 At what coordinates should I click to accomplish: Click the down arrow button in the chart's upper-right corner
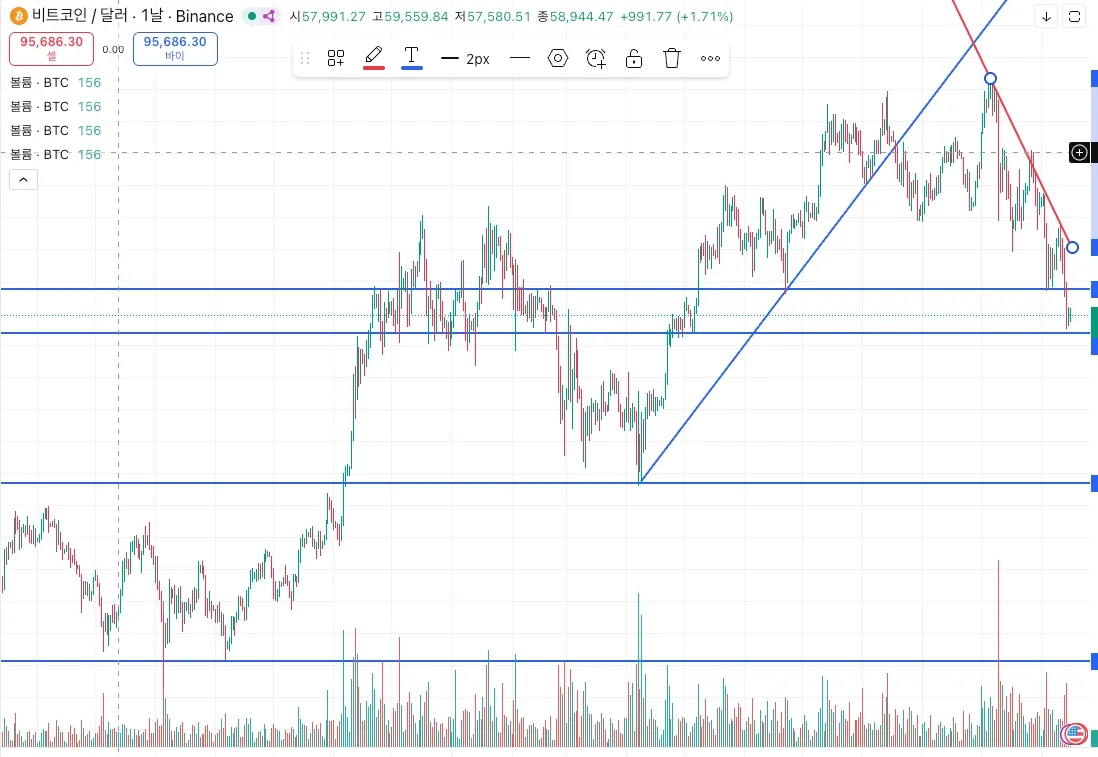coord(1046,16)
